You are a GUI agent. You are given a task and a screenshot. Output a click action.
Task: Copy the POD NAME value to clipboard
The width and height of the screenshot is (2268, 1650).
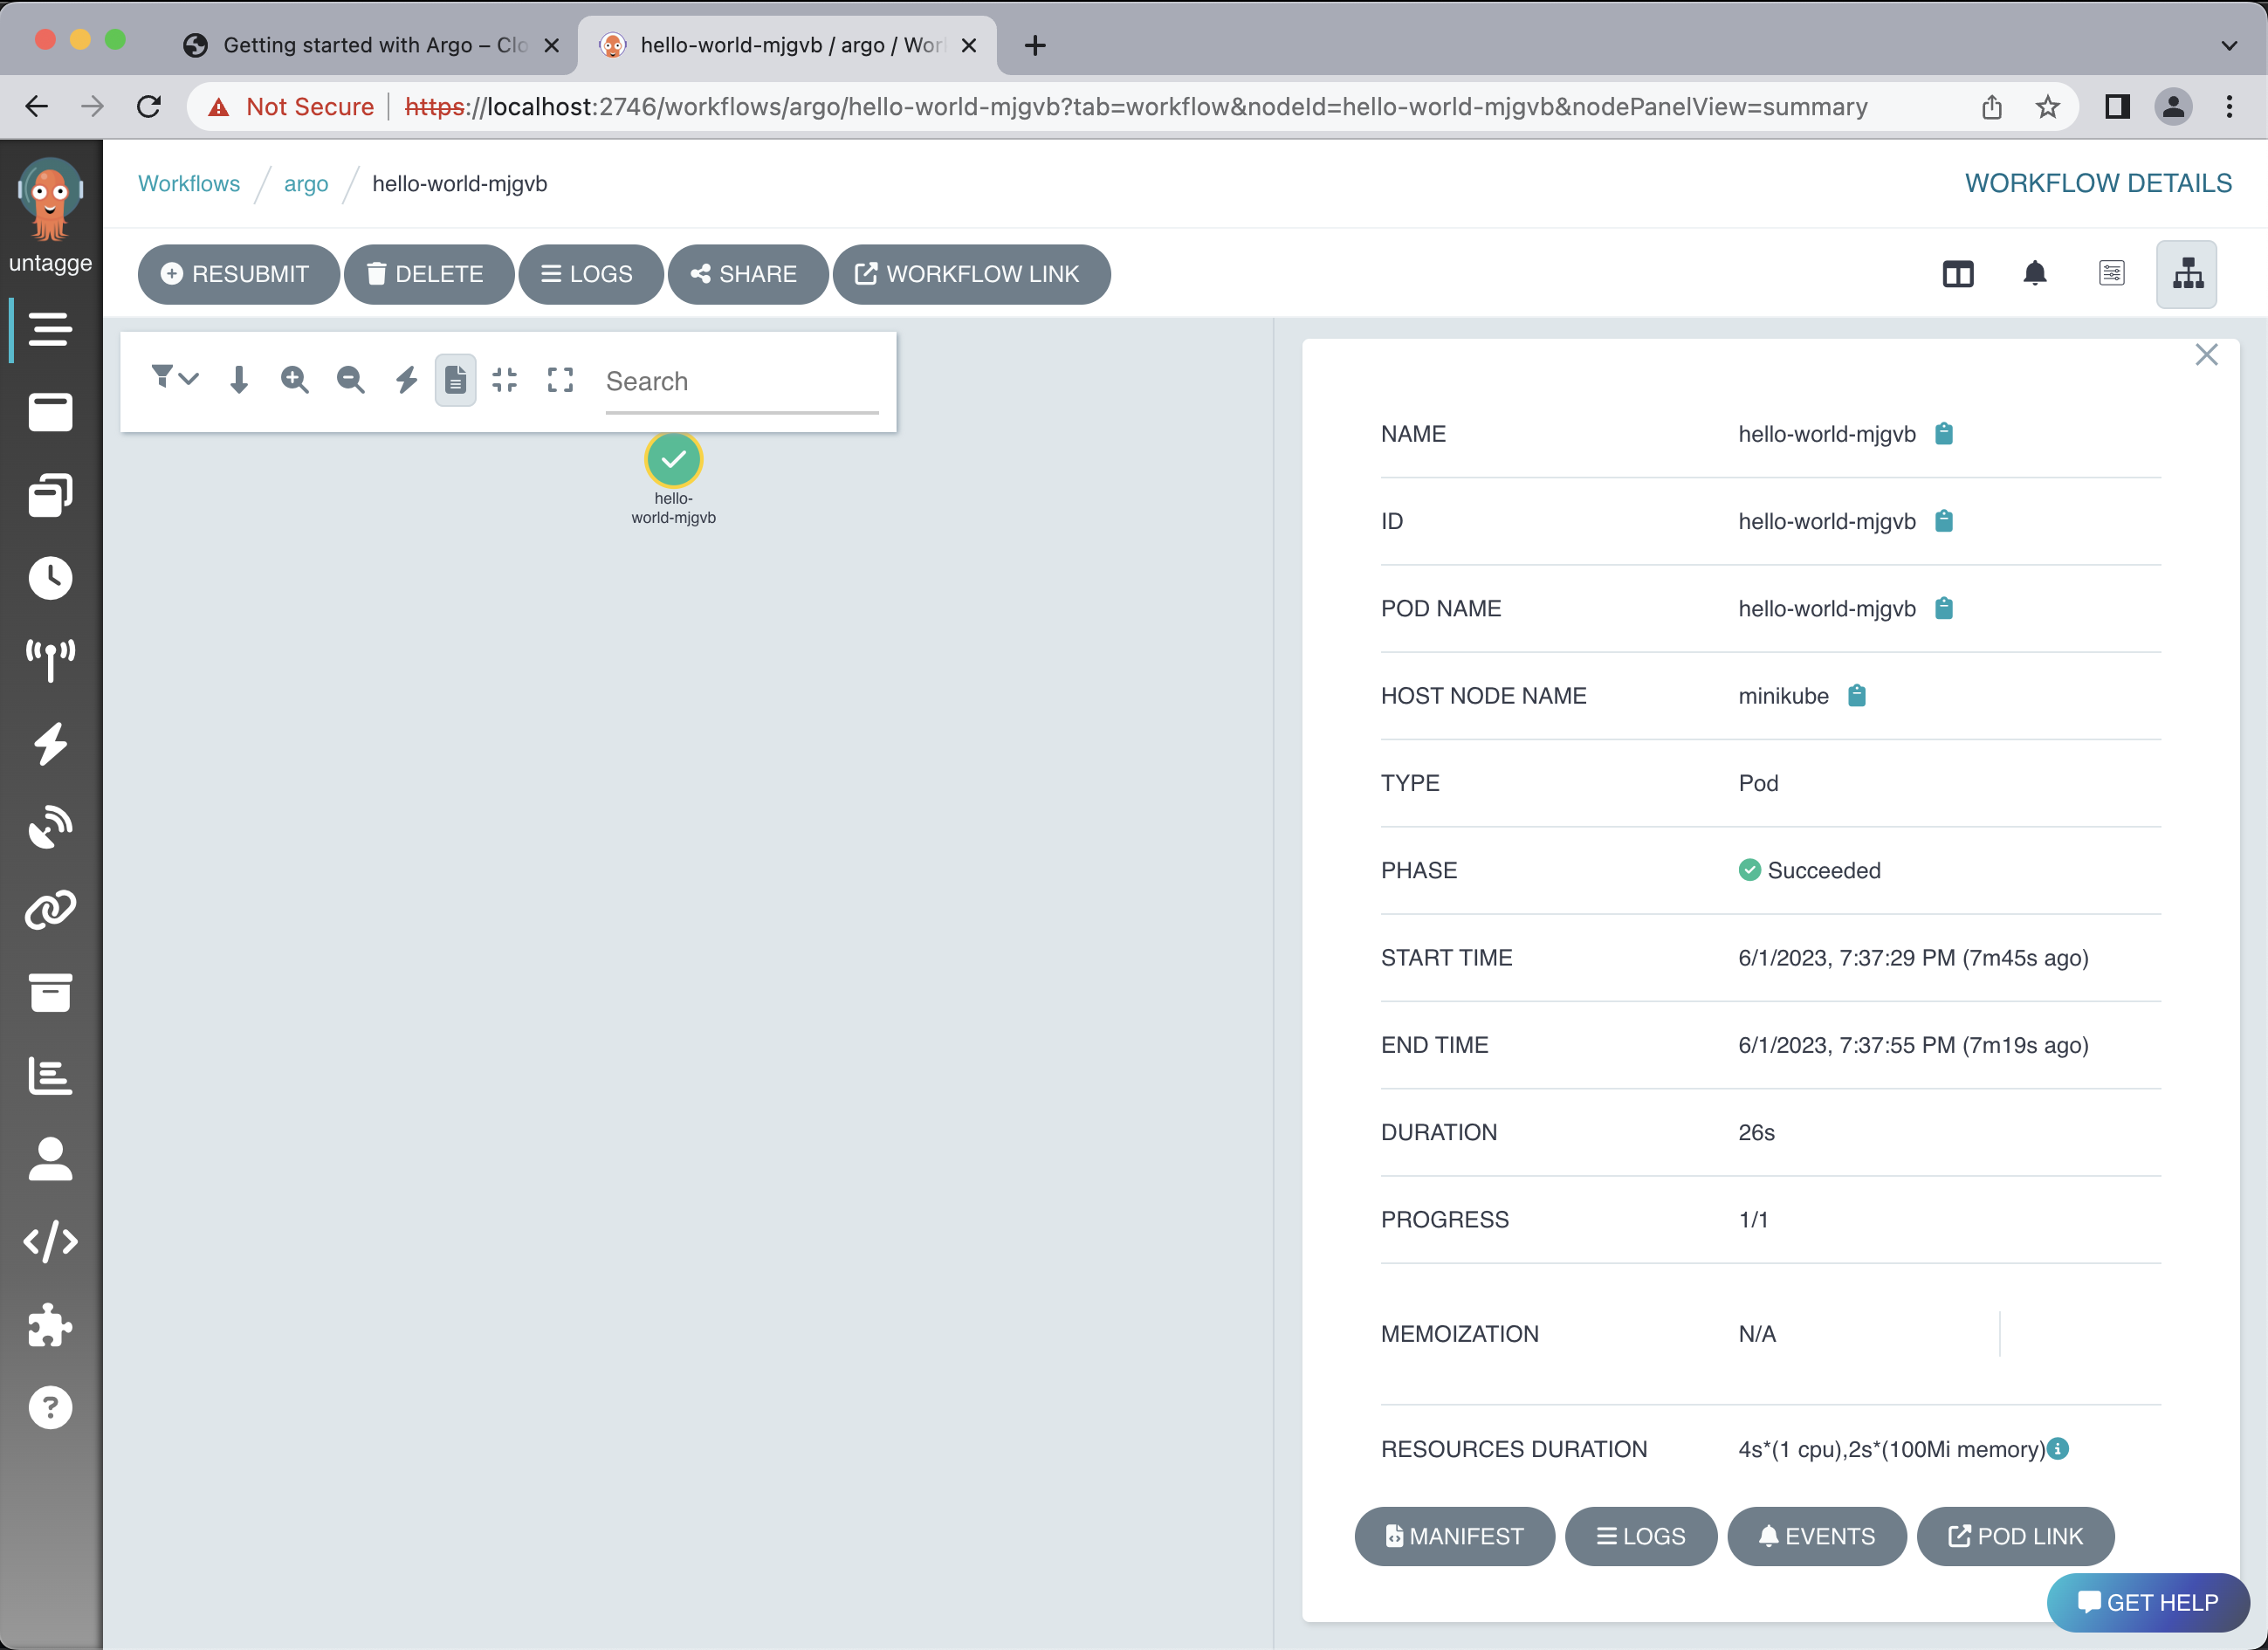coord(1943,608)
